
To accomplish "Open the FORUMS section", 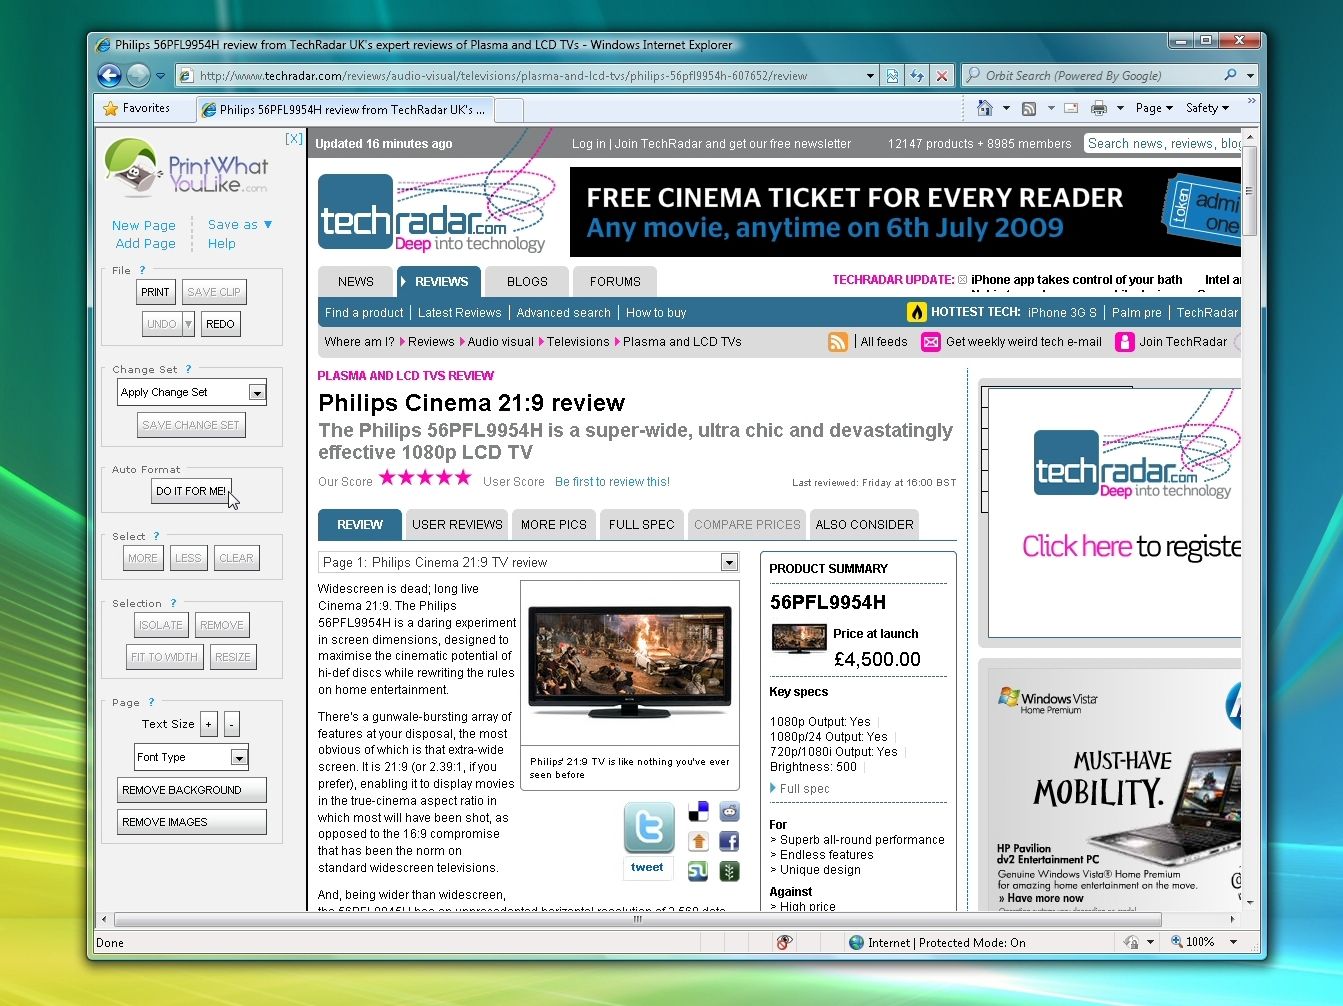I will (x=614, y=281).
